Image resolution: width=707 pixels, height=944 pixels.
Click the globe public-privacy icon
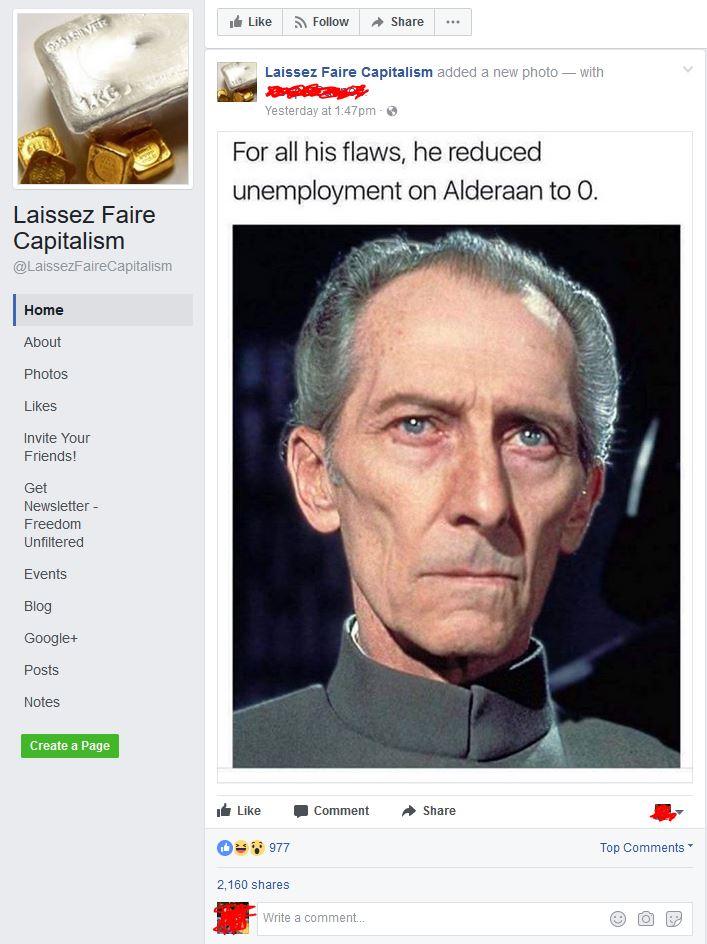point(391,111)
